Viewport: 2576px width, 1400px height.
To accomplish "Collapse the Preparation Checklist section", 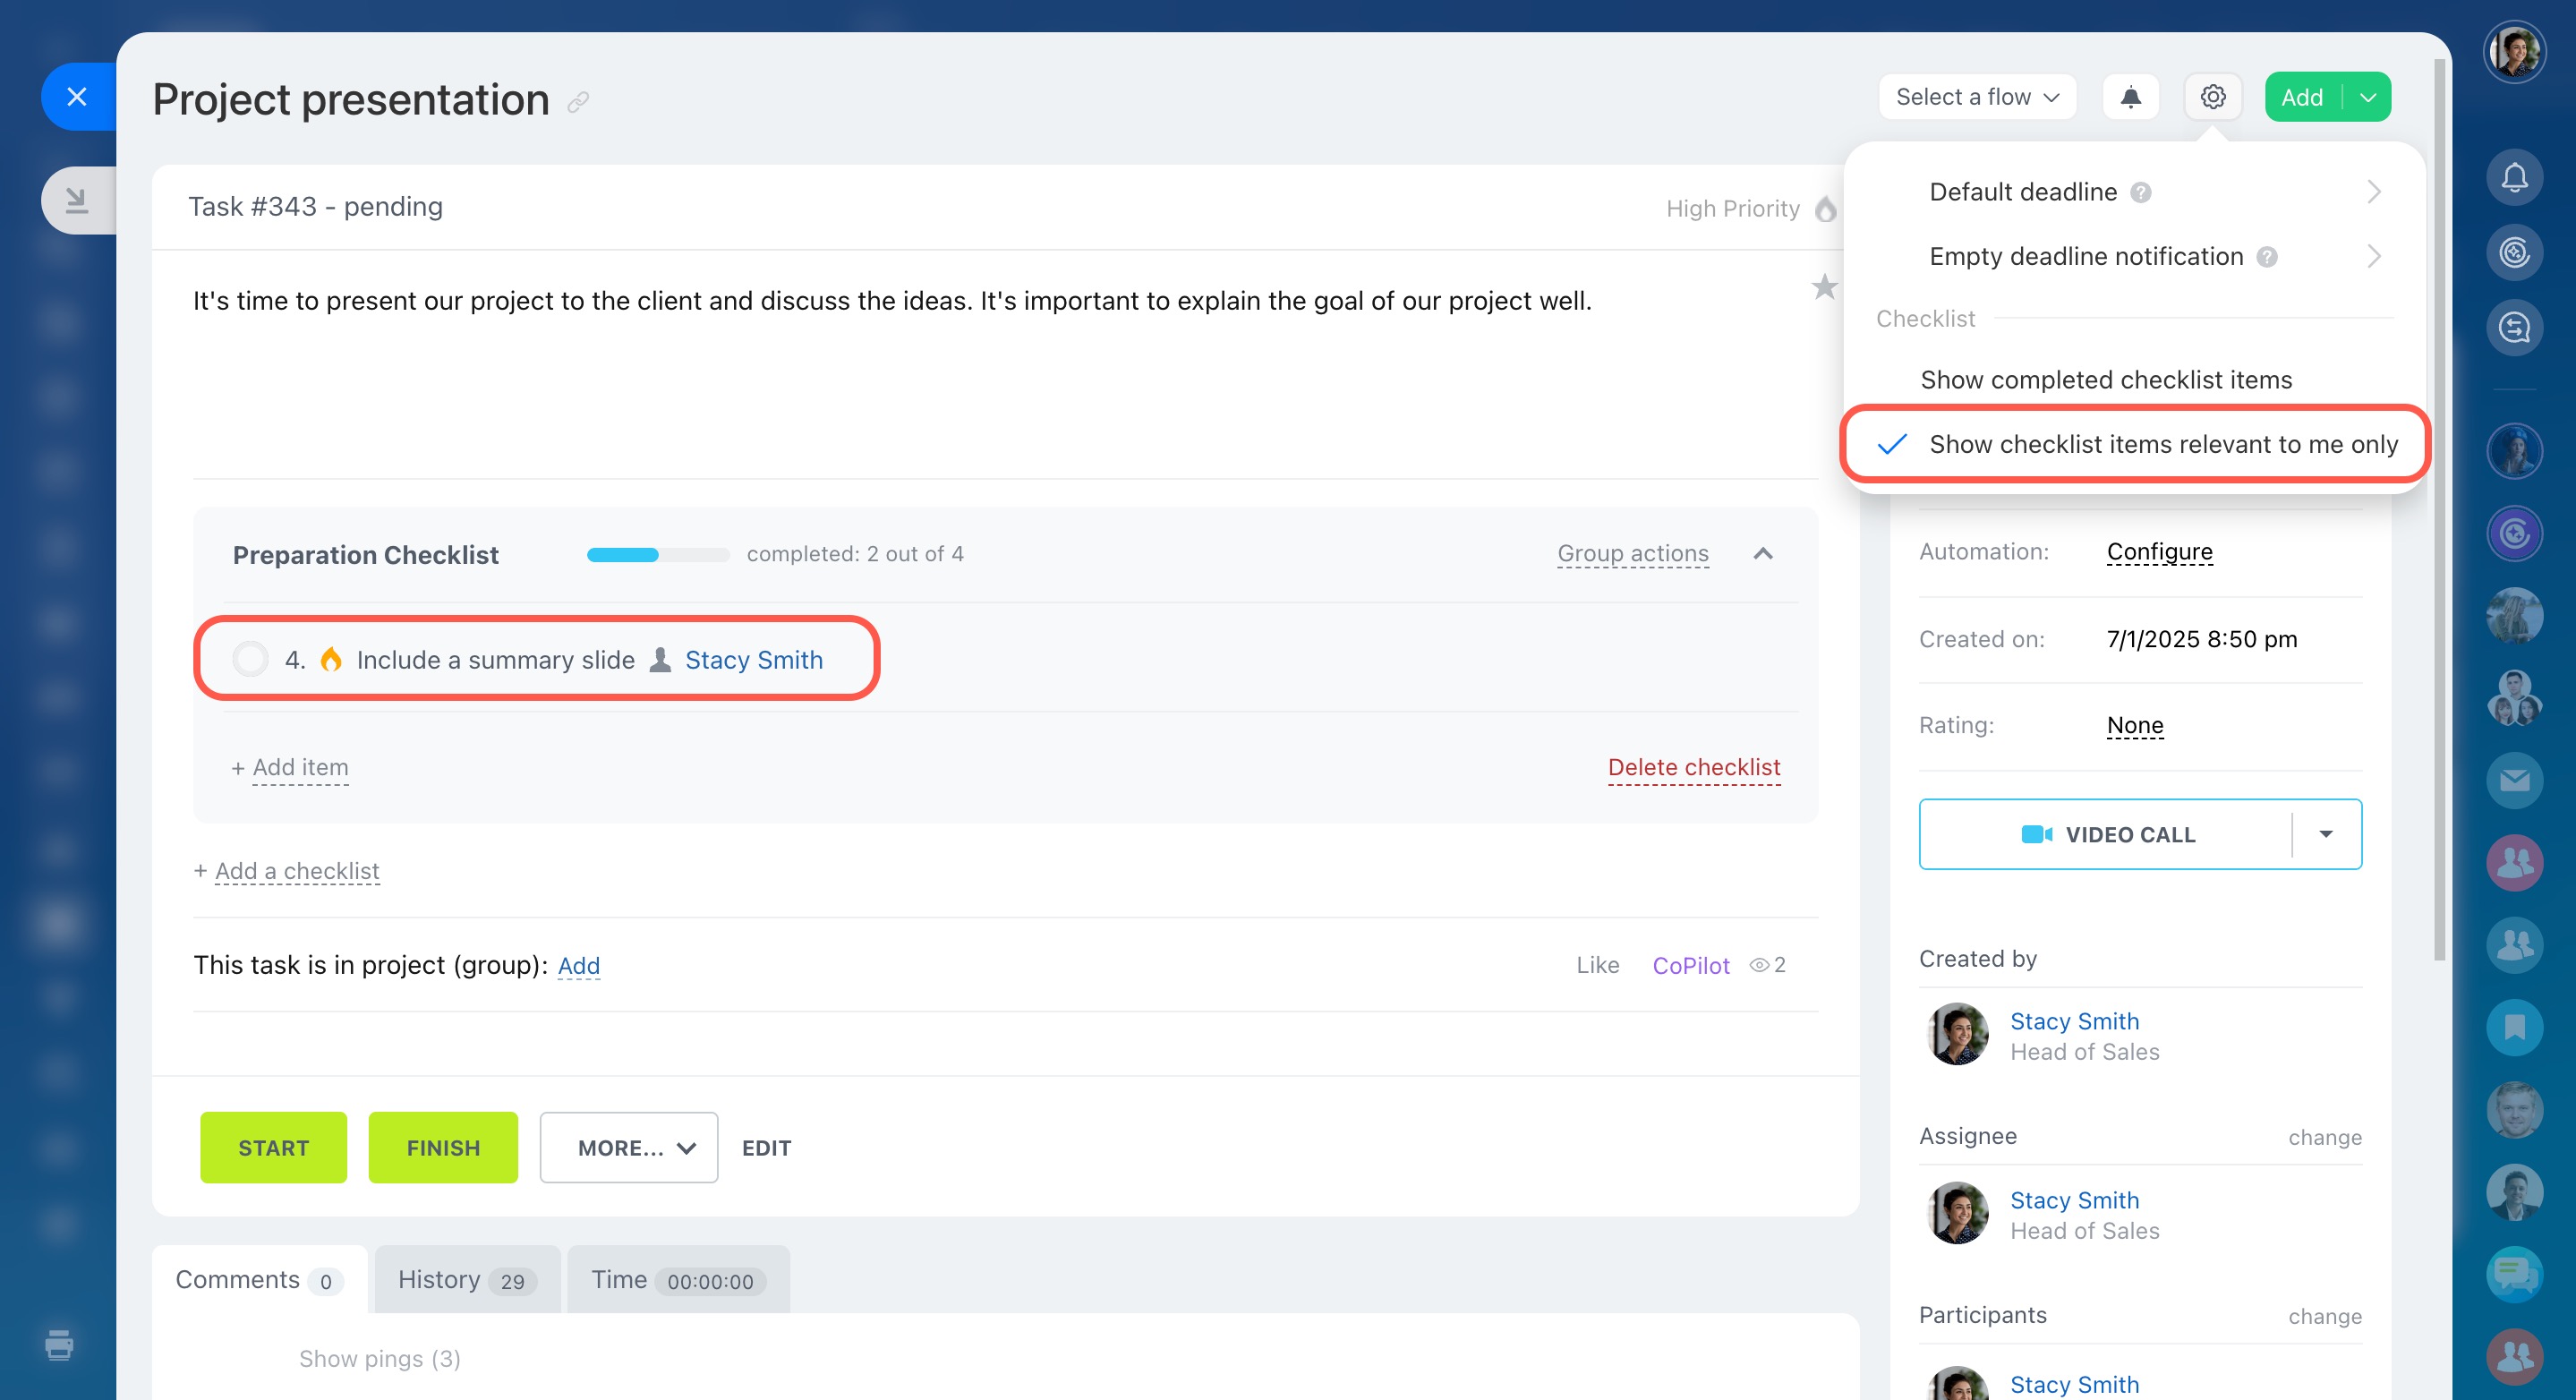I will pos(1763,554).
